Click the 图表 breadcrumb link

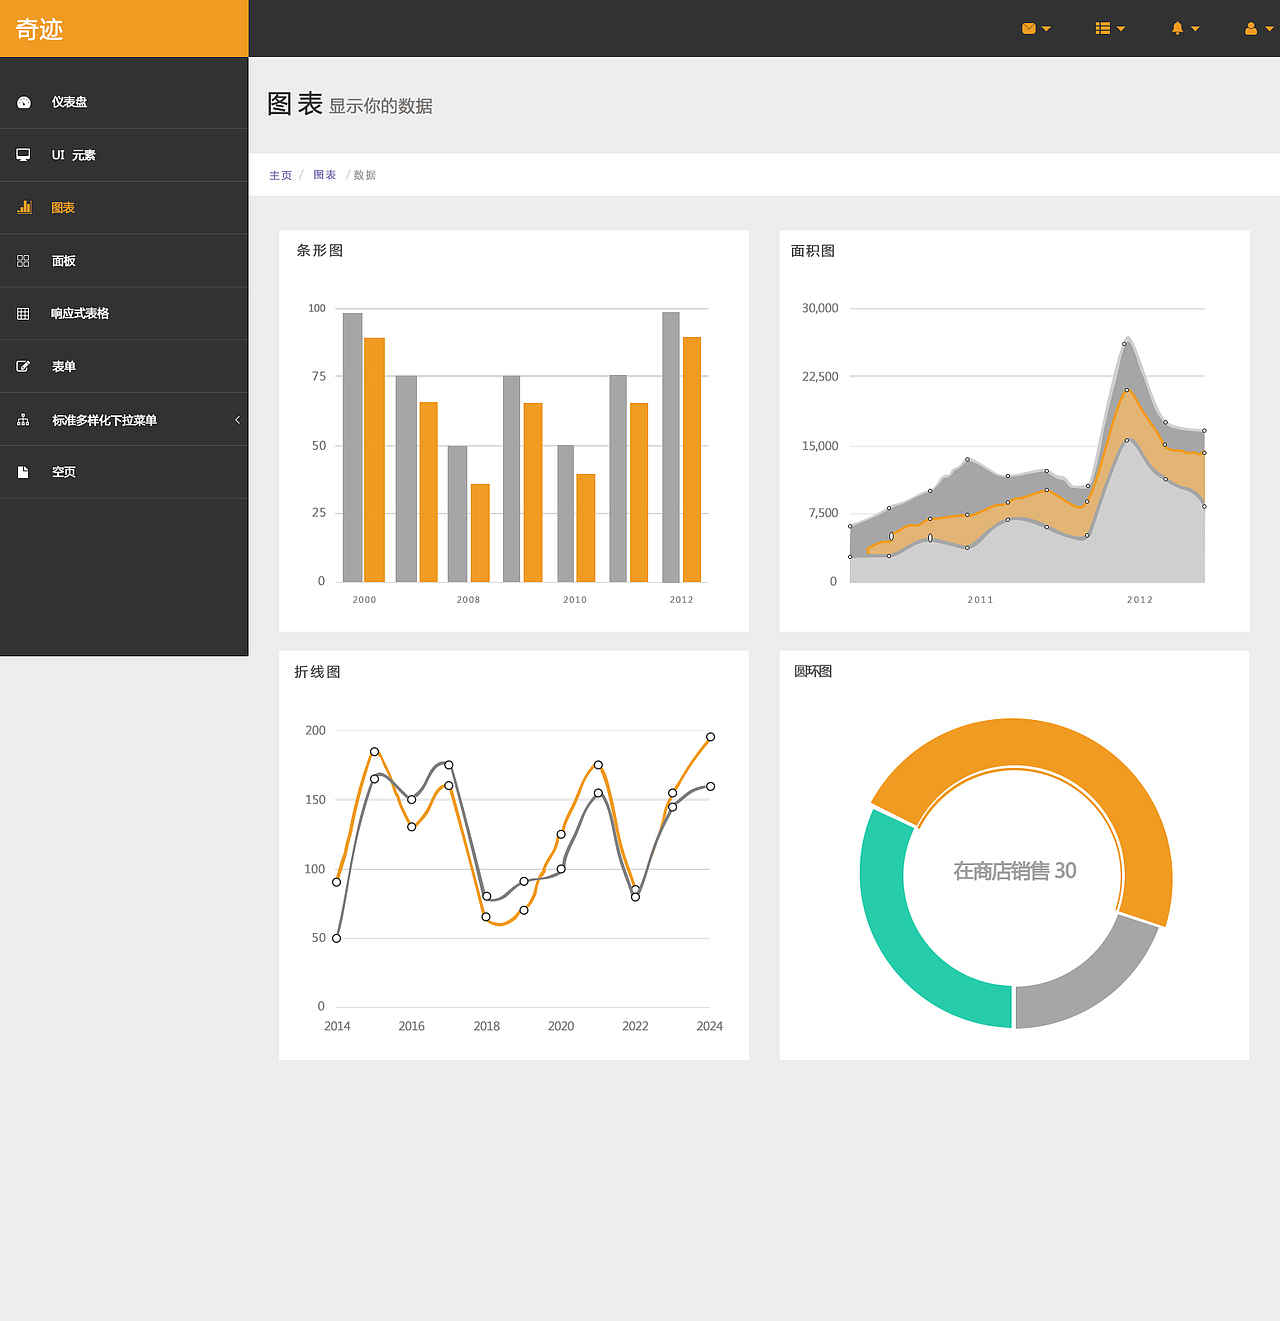[325, 175]
